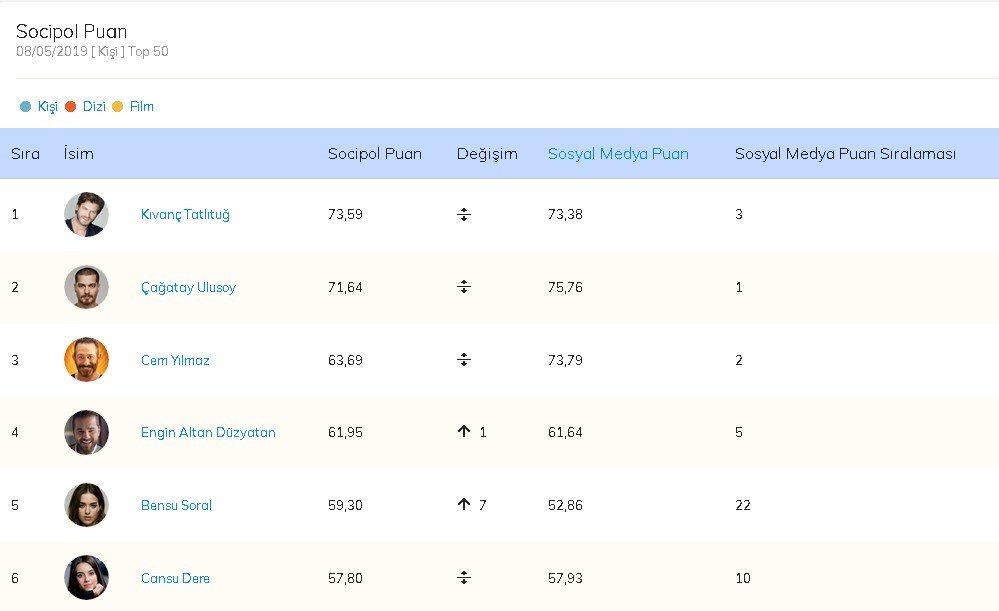Screen dimensions: 999x611
Task: Click Çağatay Ulusoy's avatar image
Action: click(86, 287)
